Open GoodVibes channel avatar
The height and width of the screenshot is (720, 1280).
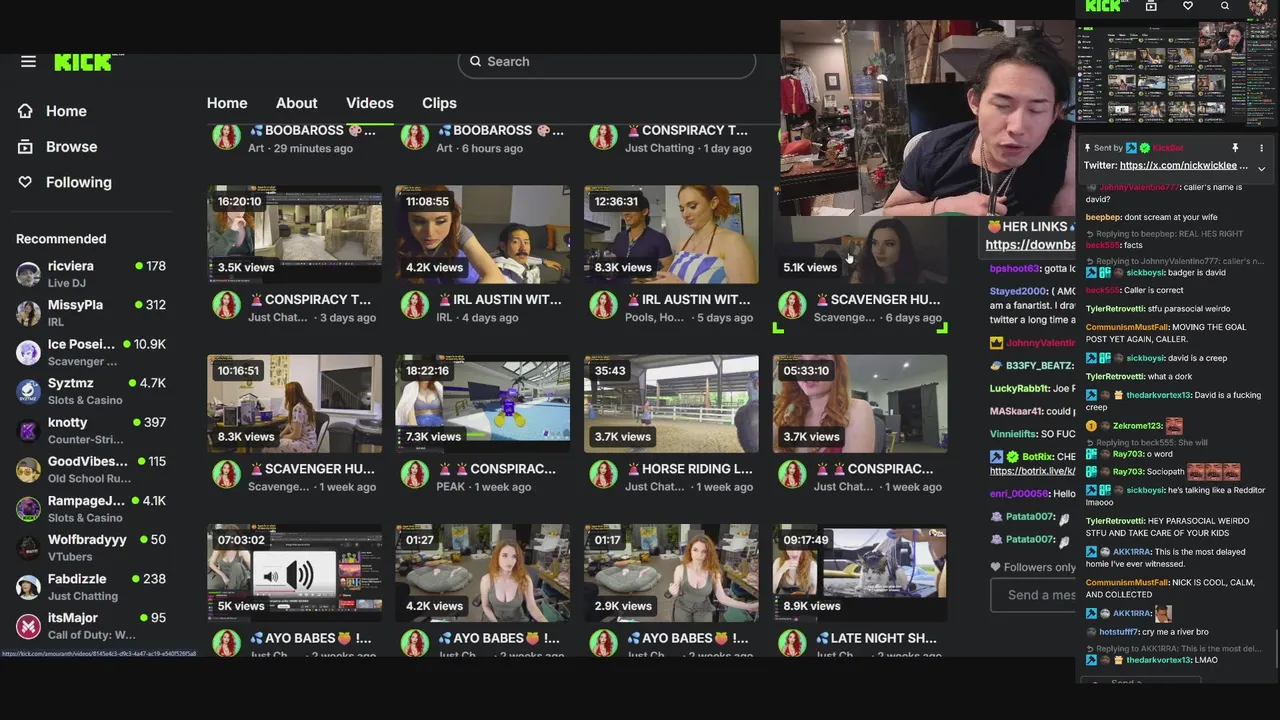(x=29, y=469)
